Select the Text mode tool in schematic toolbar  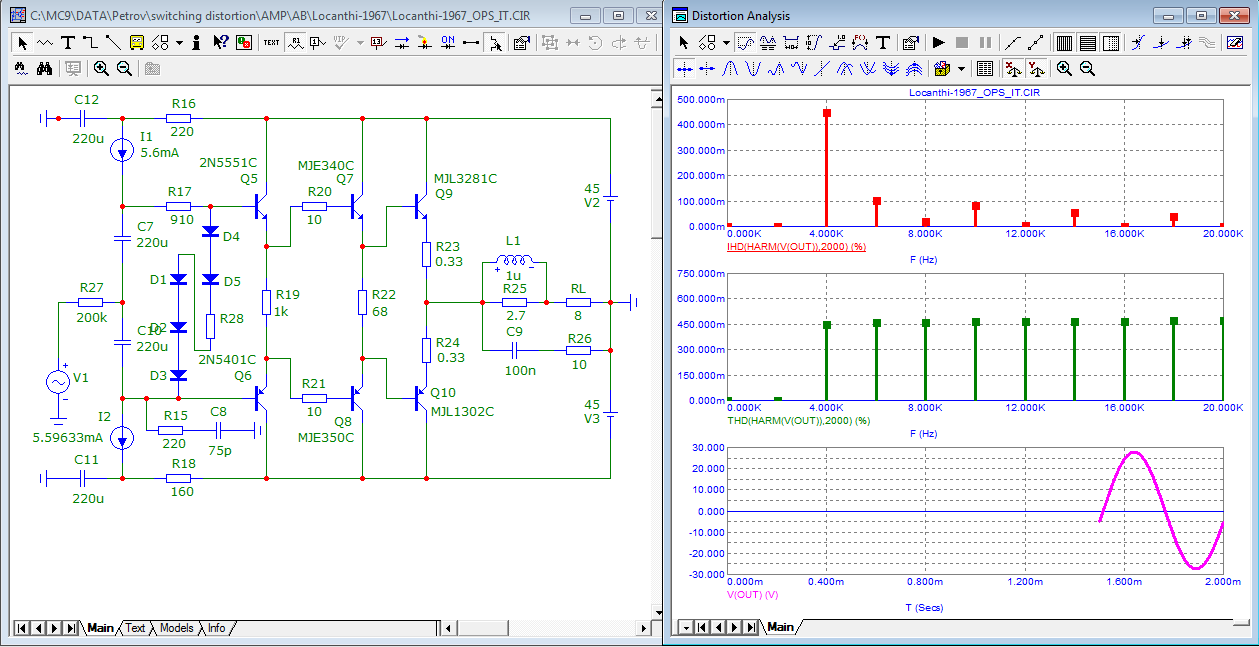pyautogui.click(x=68, y=43)
